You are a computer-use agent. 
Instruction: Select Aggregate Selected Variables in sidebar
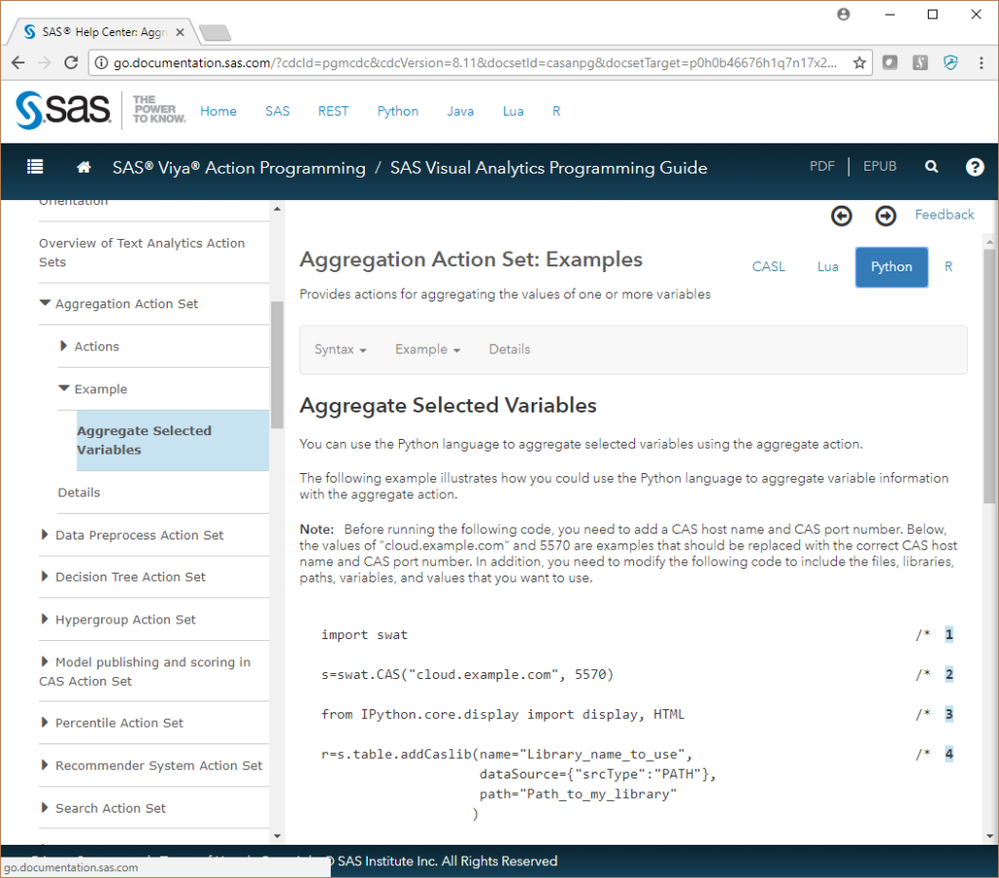[x=172, y=440]
